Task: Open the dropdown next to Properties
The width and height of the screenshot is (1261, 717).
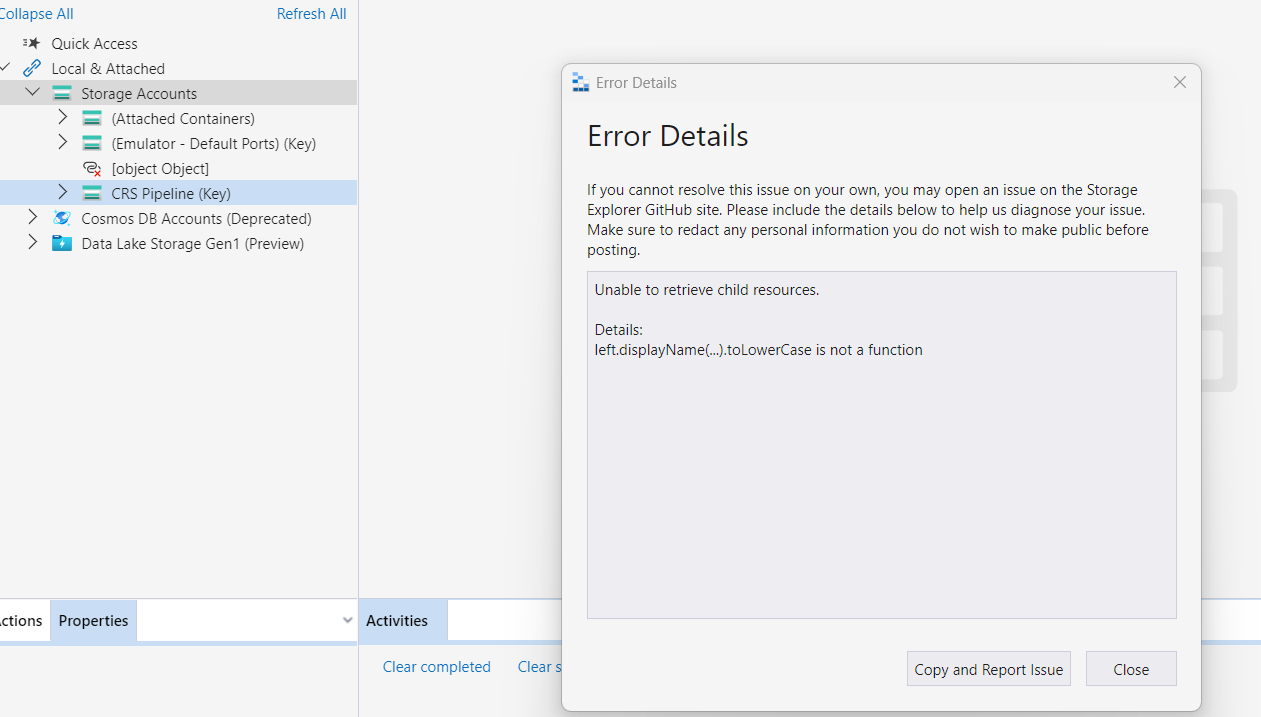Action: point(347,620)
